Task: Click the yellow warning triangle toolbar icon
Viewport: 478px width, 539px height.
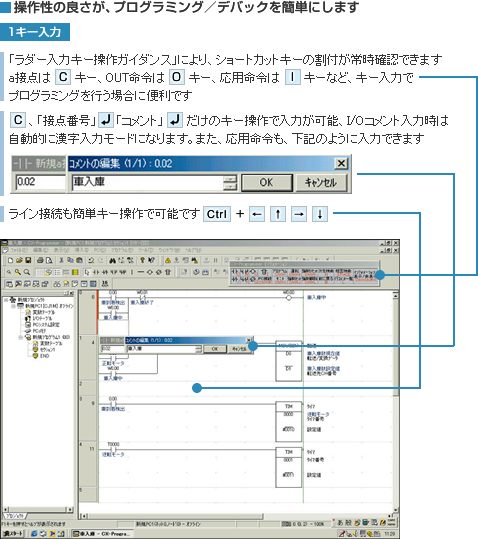Action: pos(168,261)
